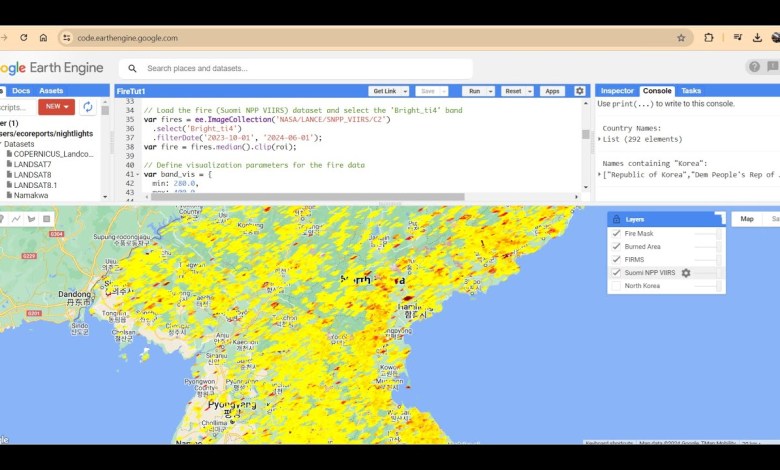
Task: Open the Earth Engine feedback icon
Action: click(773, 67)
